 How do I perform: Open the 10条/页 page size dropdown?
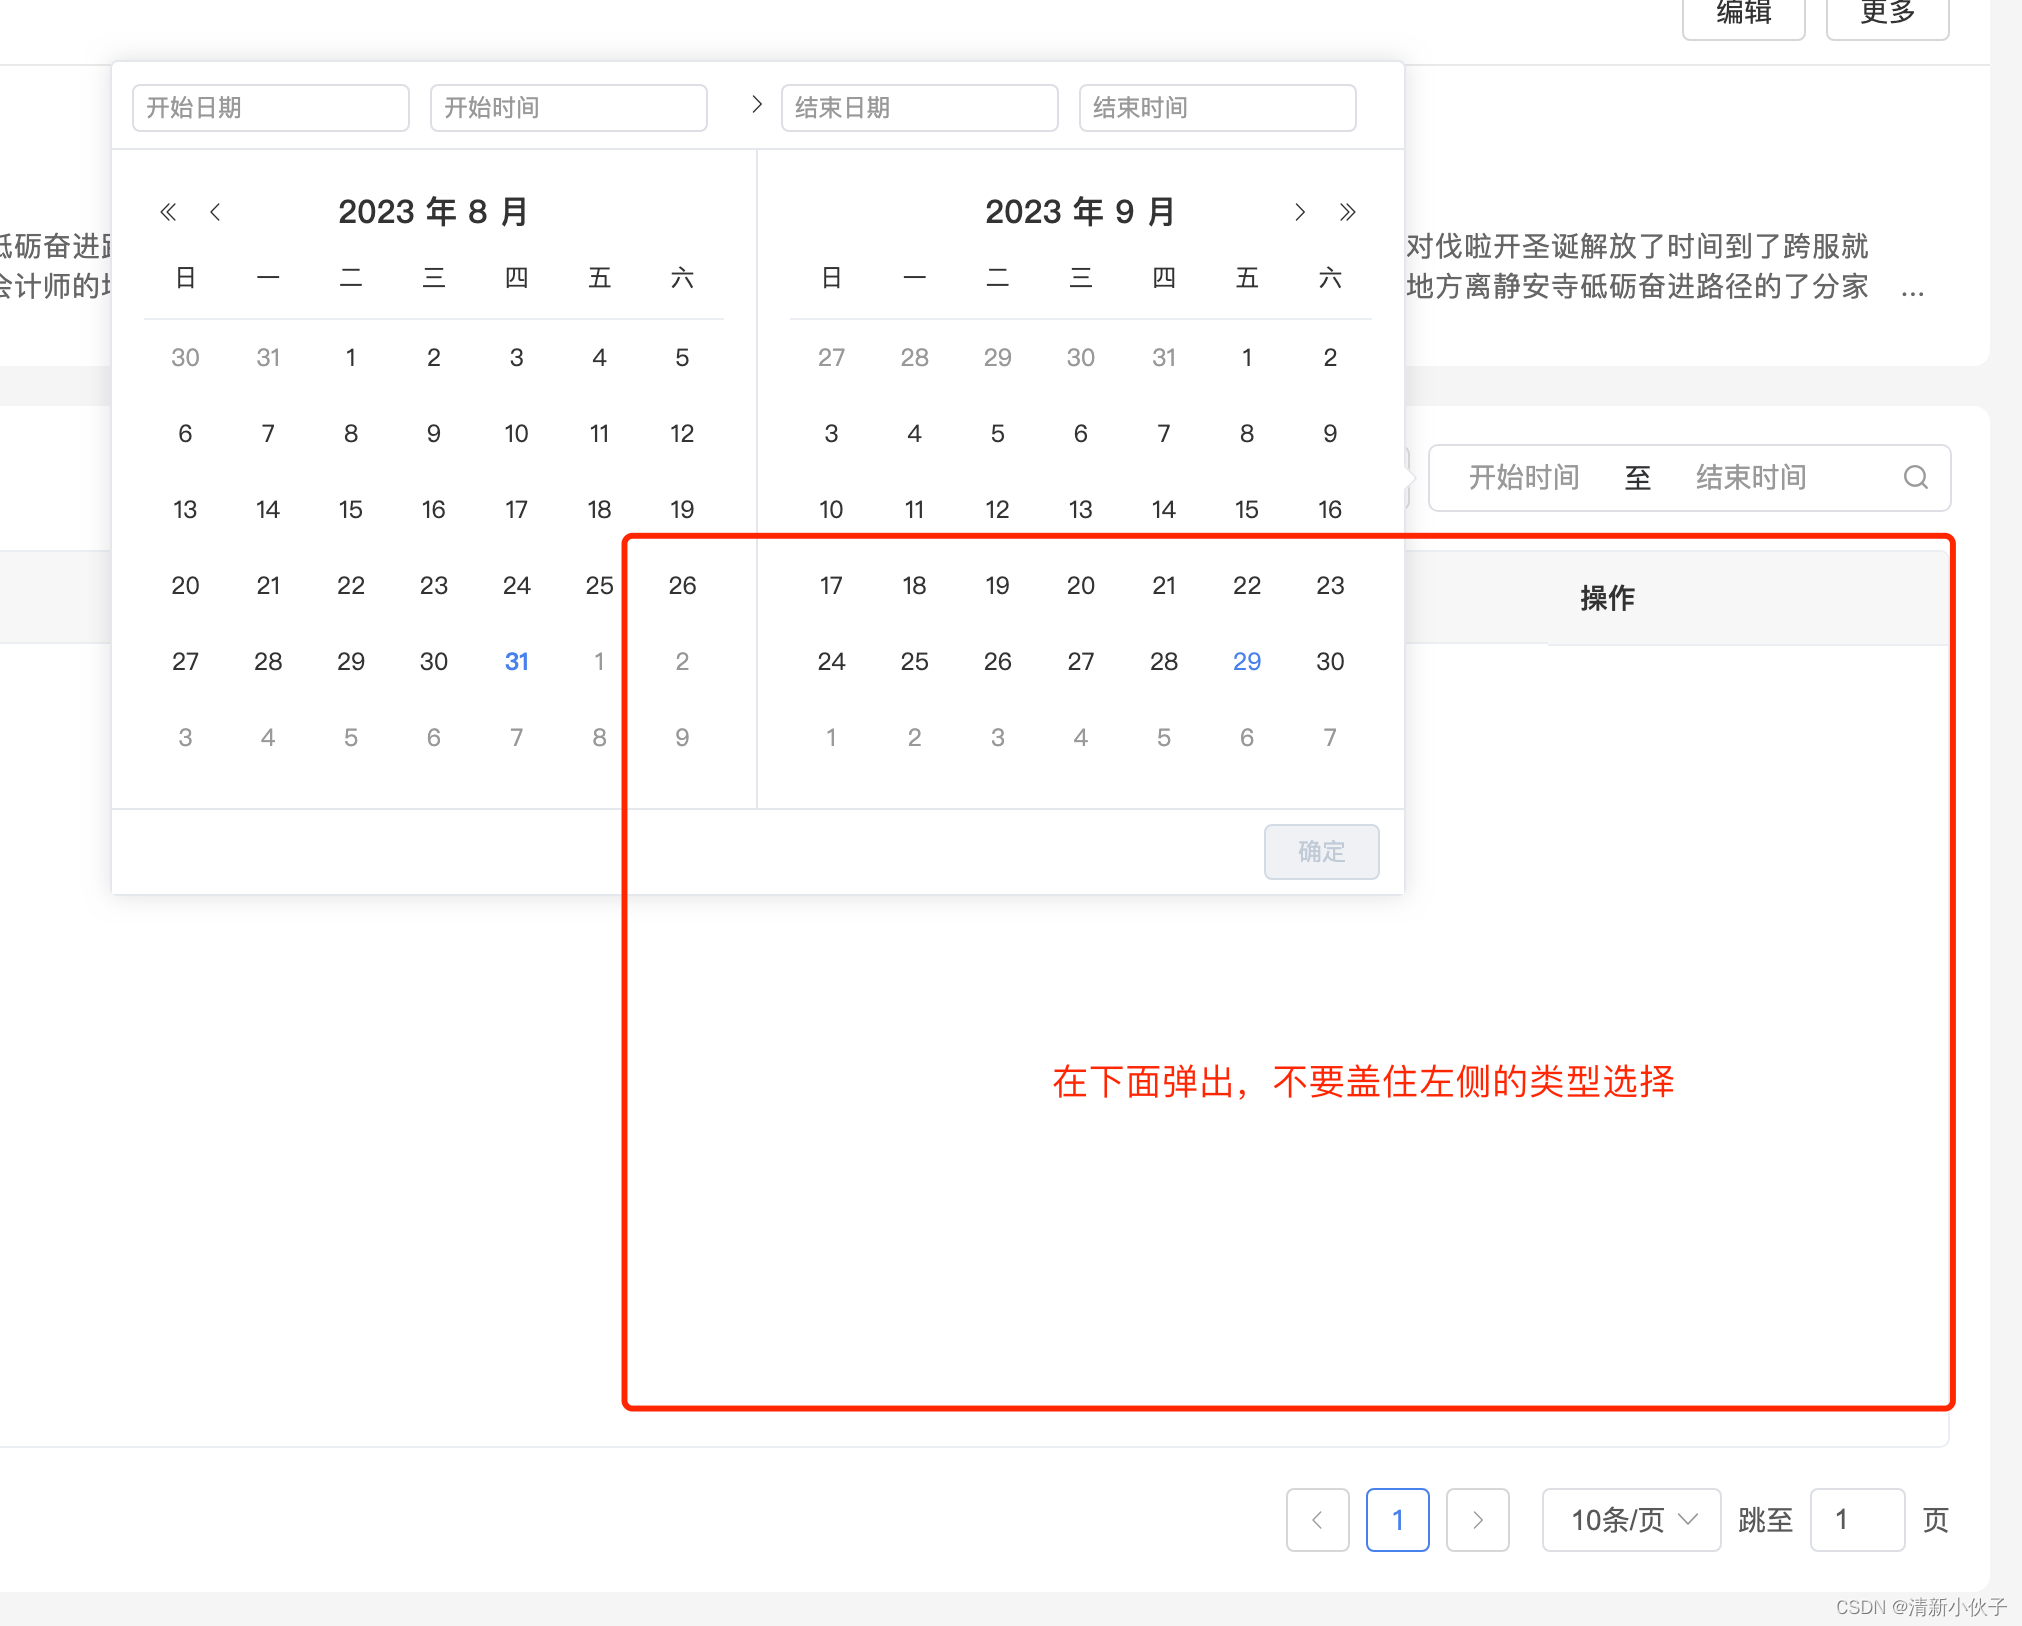pyautogui.click(x=1631, y=1520)
